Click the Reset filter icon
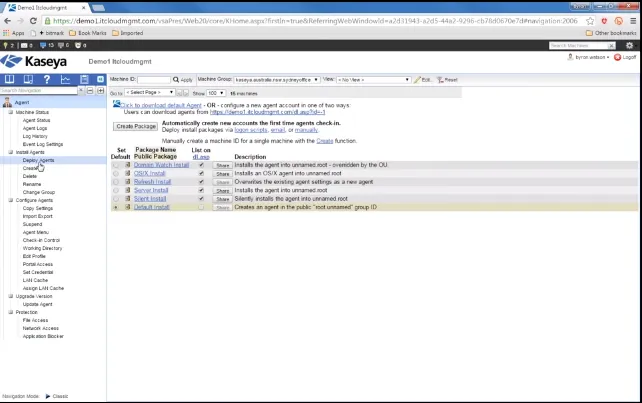The height and width of the screenshot is (403, 642). coord(440,80)
